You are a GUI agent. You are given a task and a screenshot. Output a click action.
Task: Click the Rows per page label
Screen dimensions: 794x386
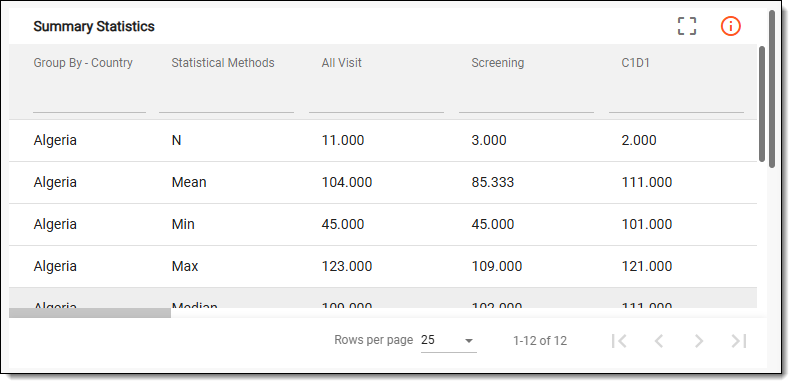click(x=374, y=340)
